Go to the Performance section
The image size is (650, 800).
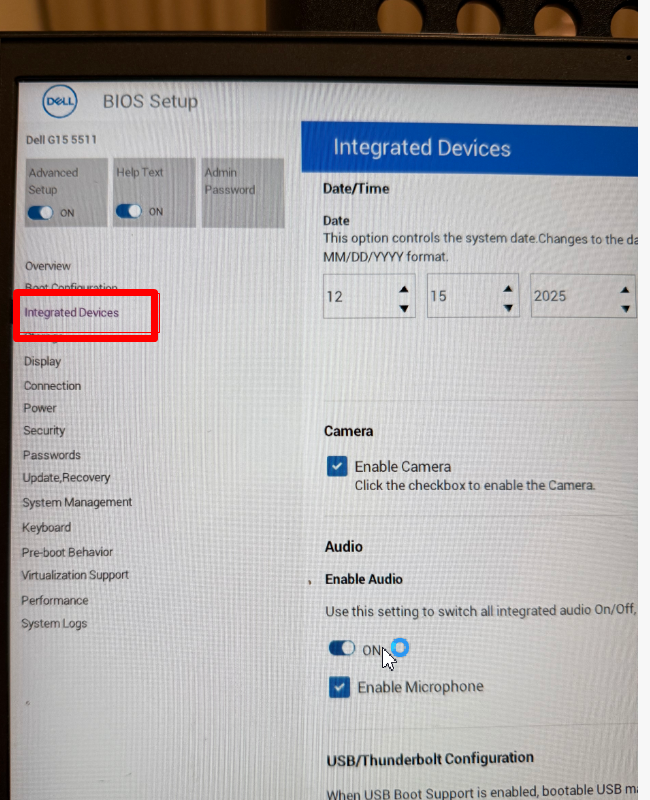[x=55, y=601]
